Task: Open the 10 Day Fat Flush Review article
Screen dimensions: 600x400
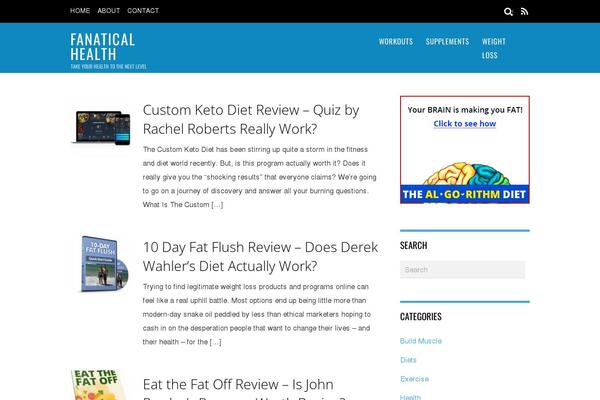Action: click(x=260, y=256)
